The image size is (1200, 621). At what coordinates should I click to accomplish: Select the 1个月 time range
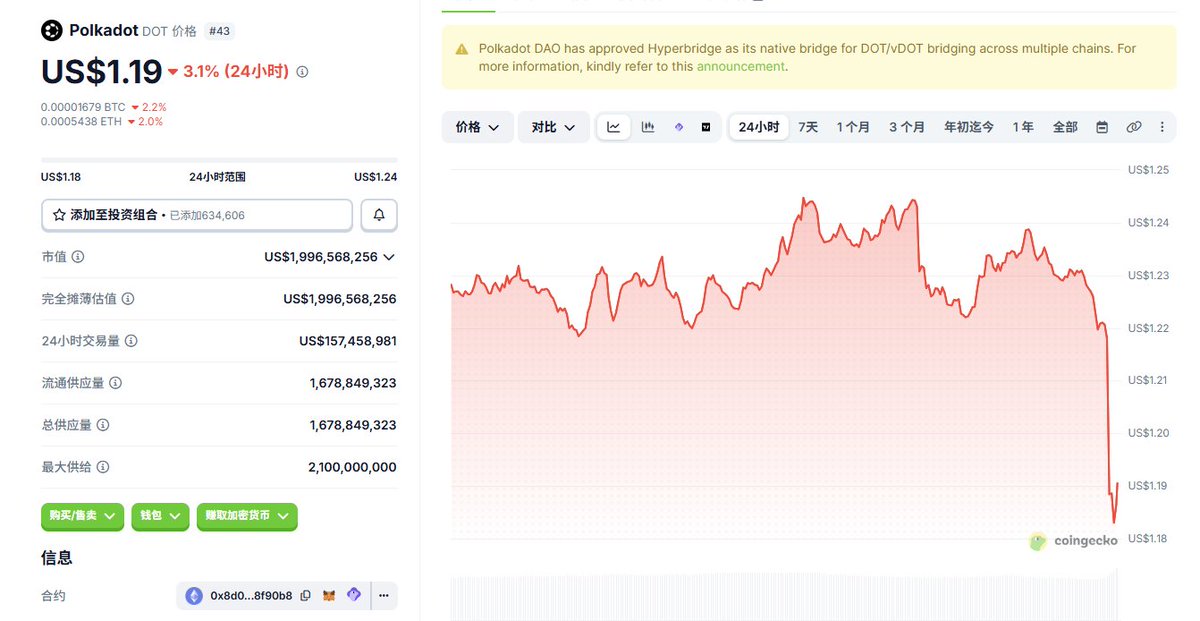click(x=853, y=127)
